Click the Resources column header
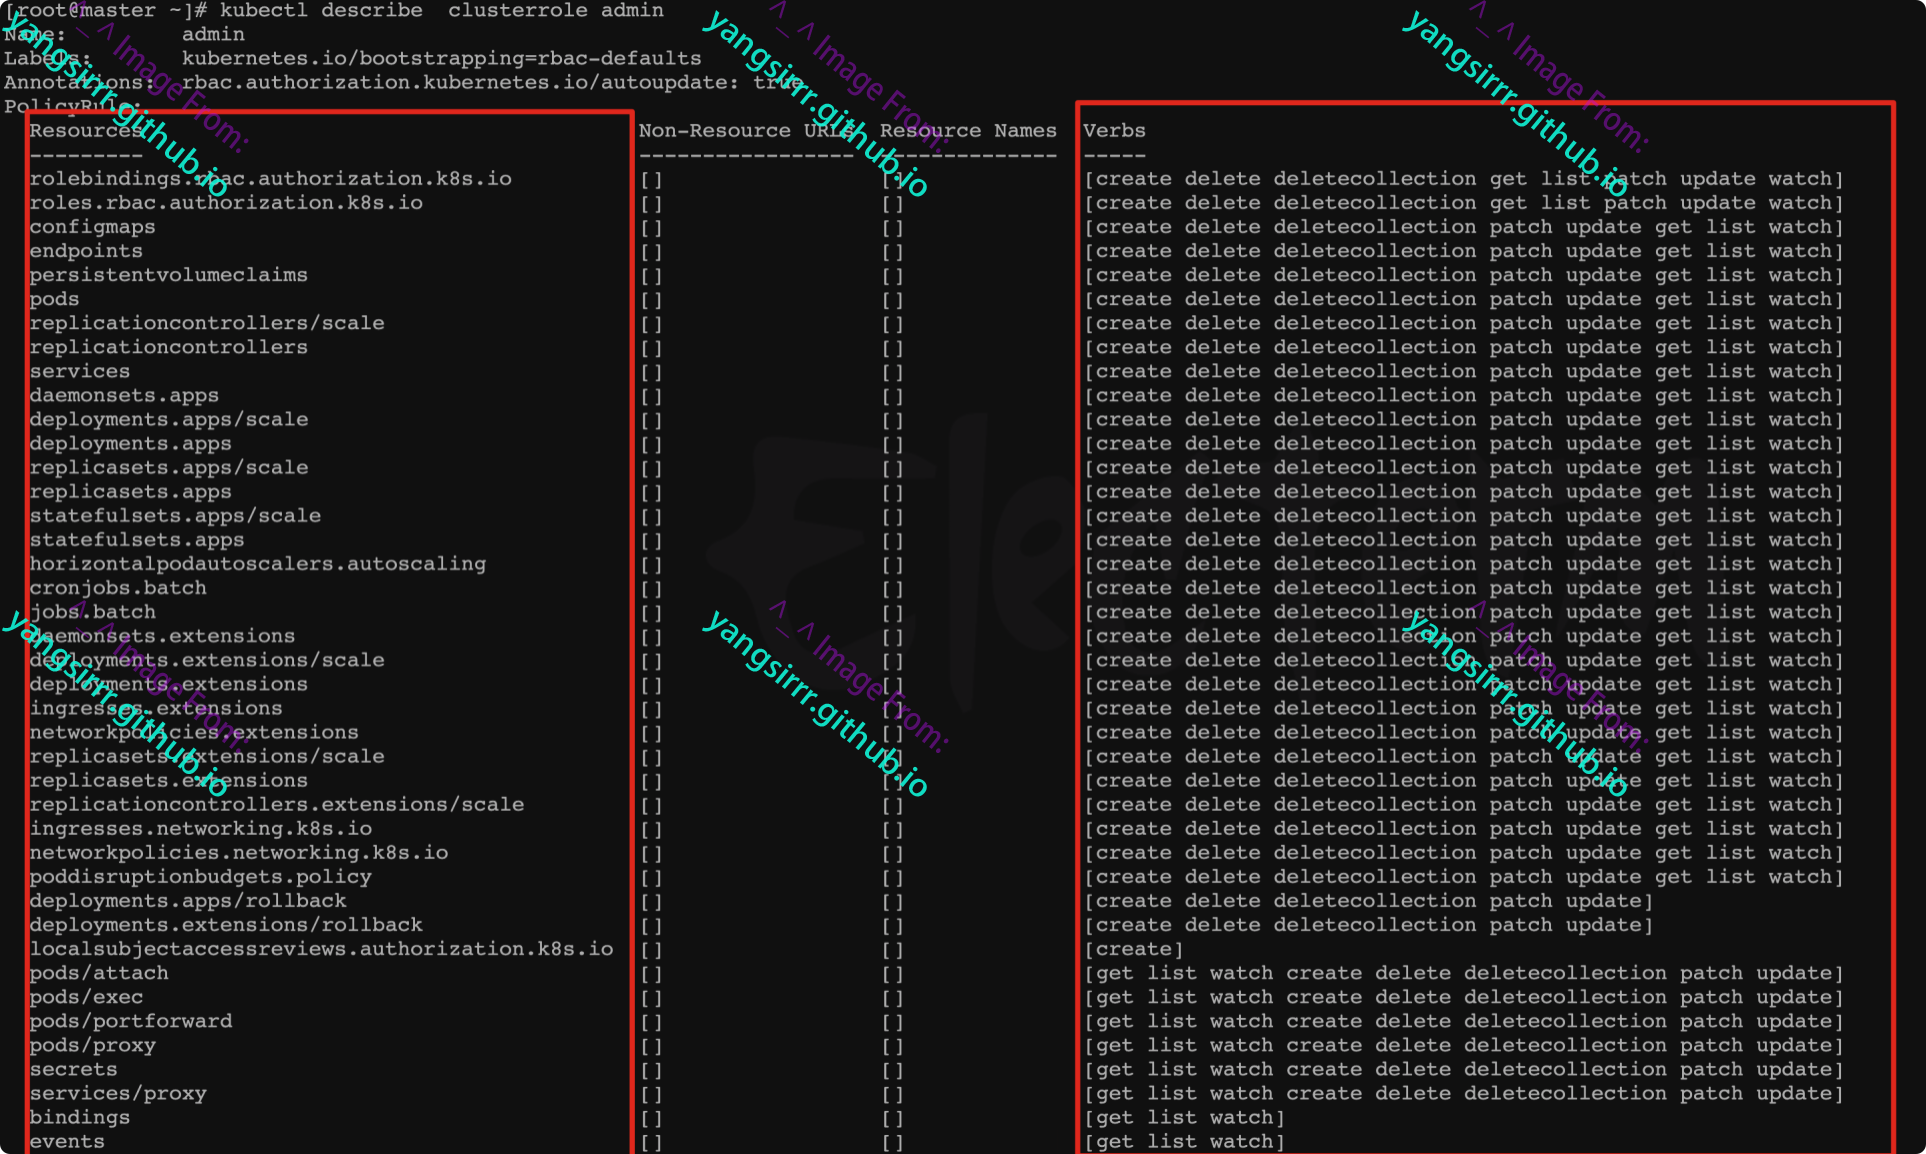Screen dimensions: 1926x1154 pos(85,131)
